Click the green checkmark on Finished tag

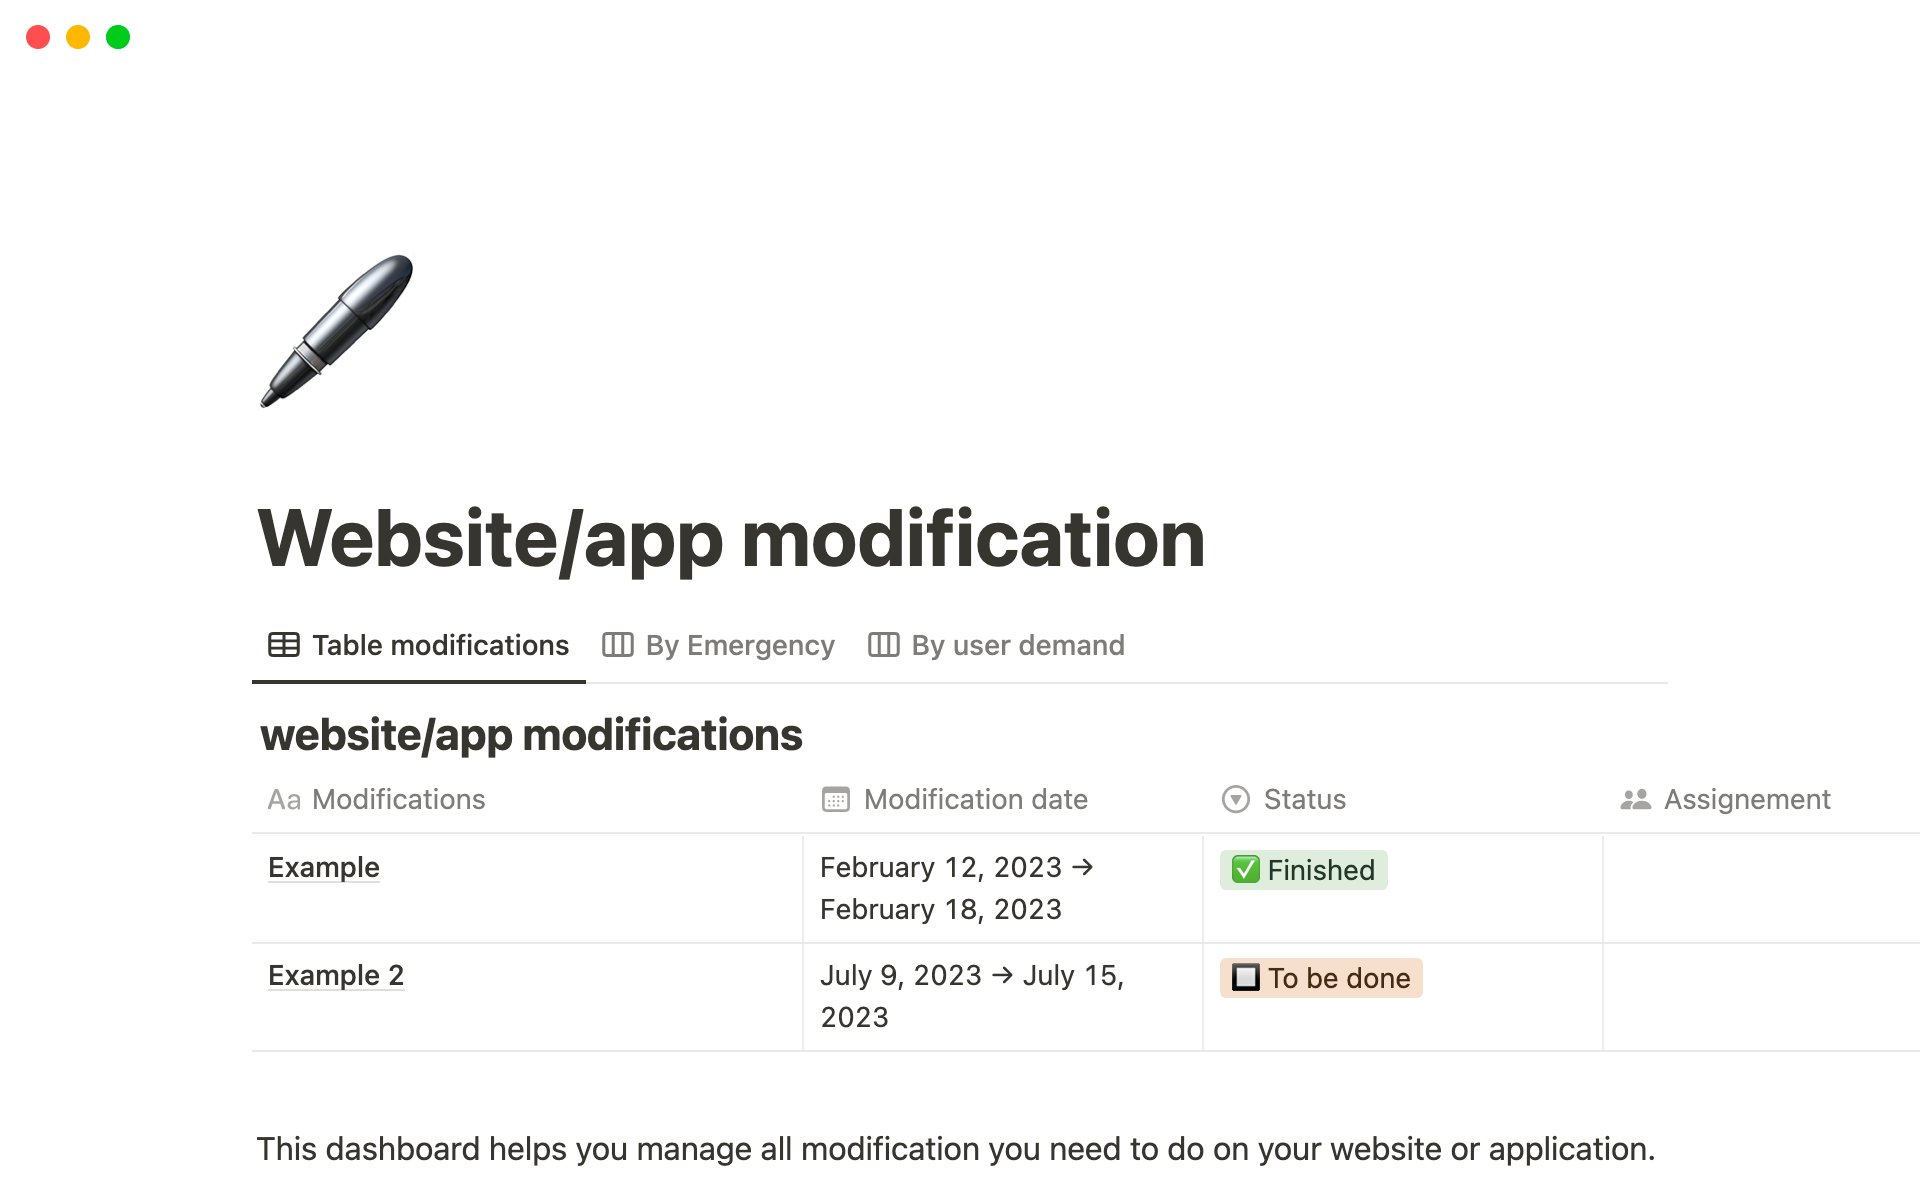pos(1245,870)
